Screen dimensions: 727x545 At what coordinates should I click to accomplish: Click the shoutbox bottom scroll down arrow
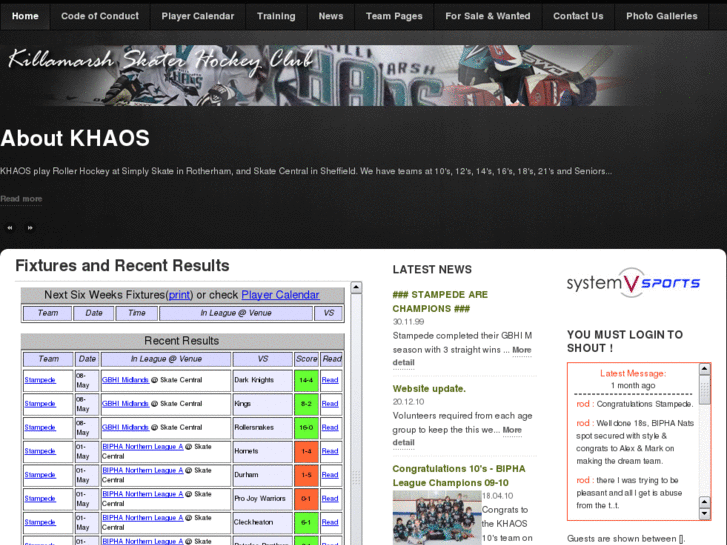coord(704,513)
